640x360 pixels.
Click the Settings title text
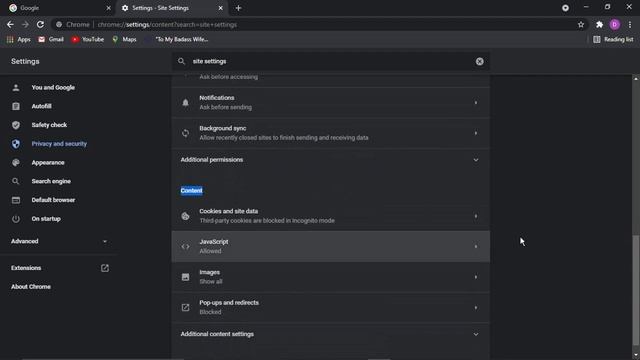pyautogui.click(x=25, y=61)
